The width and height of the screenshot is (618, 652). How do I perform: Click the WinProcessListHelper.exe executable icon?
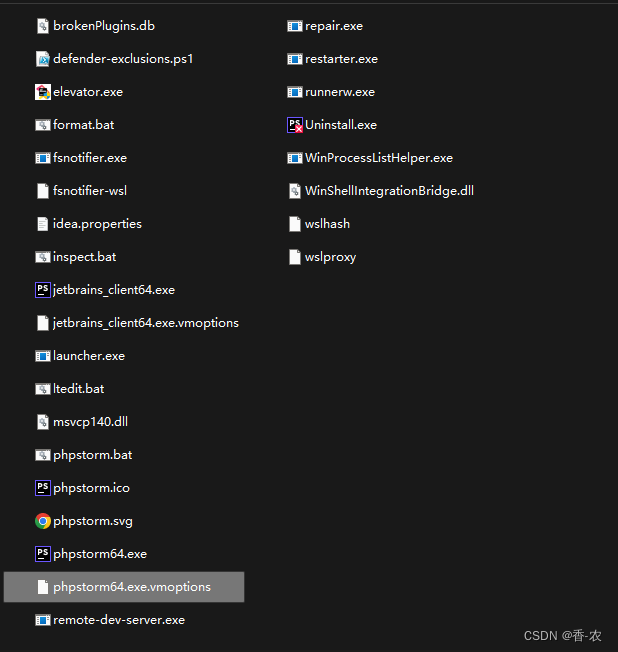coord(295,158)
